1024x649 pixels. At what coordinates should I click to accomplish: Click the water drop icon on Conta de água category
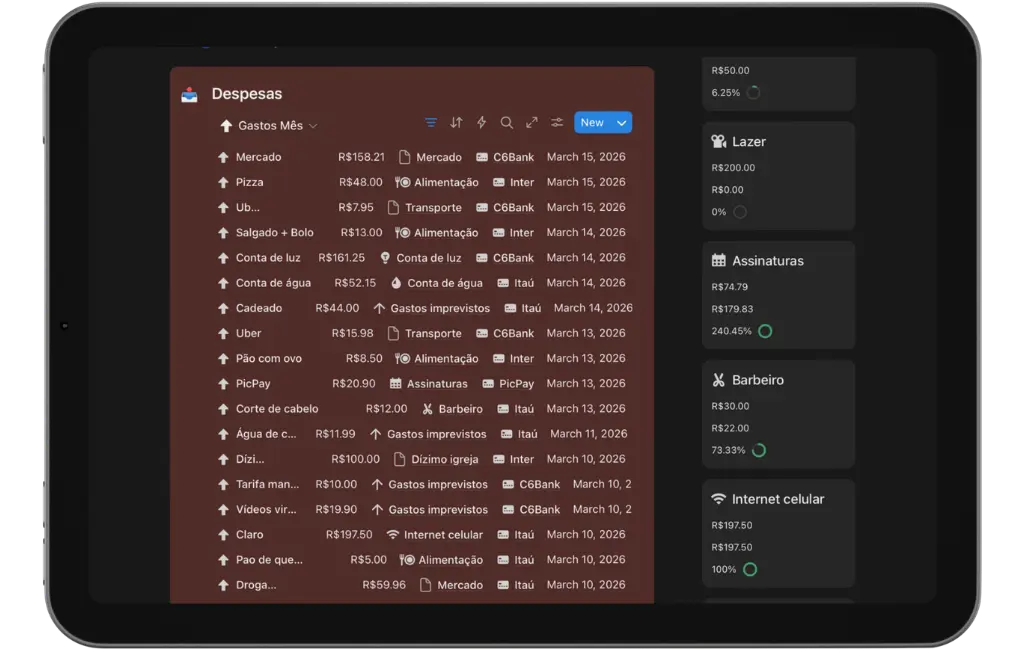click(396, 283)
